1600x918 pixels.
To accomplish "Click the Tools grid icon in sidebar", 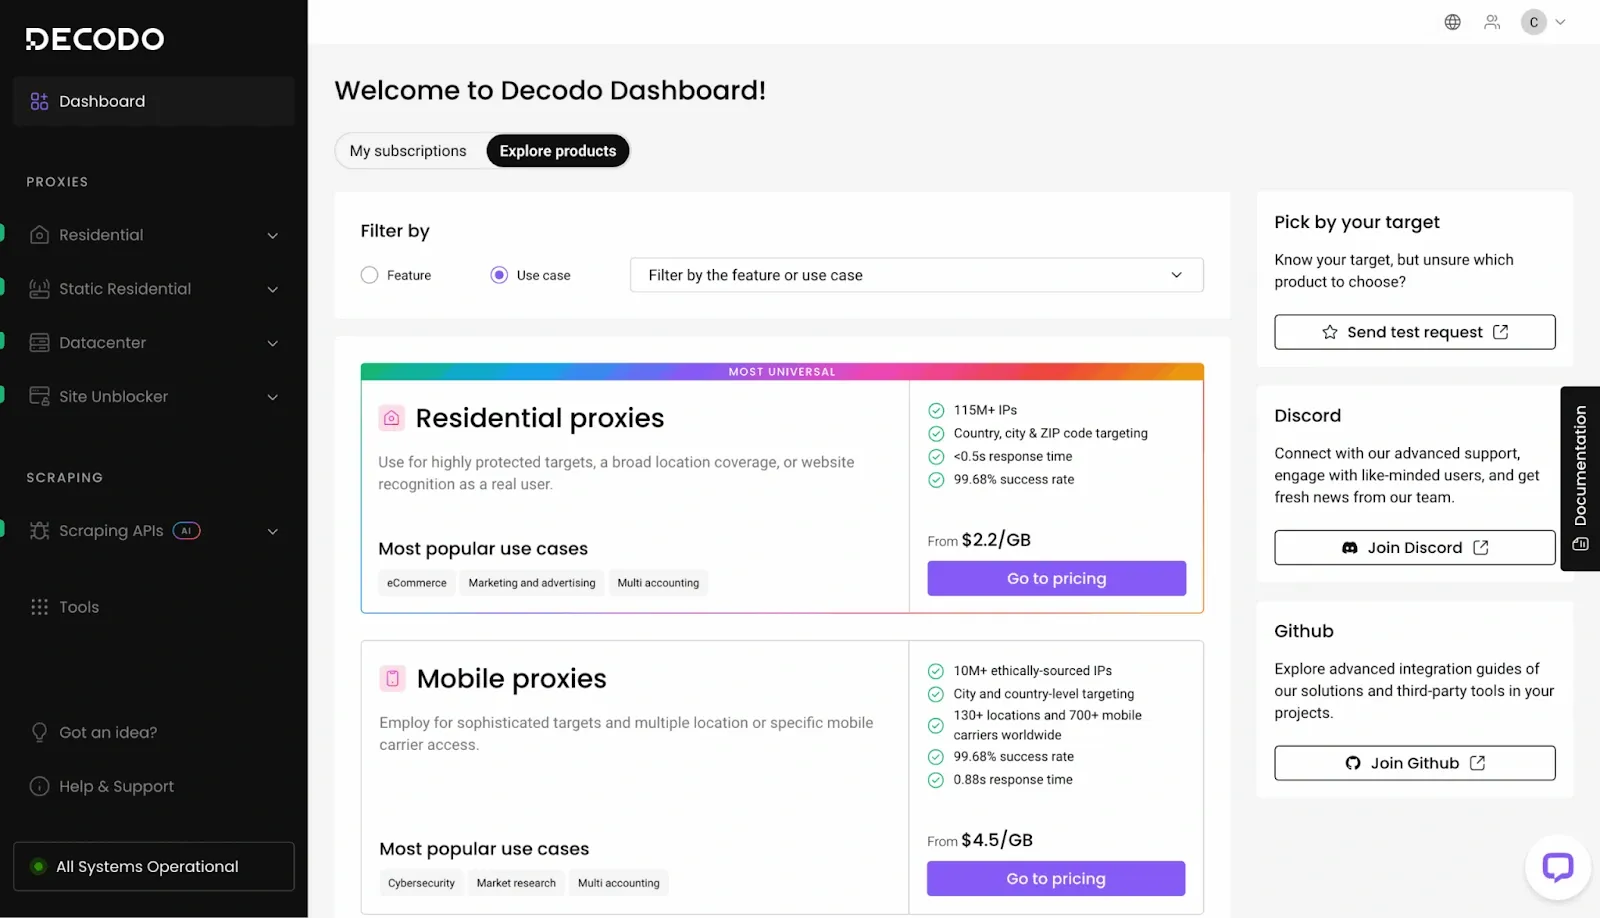I will click(x=40, y=607).
